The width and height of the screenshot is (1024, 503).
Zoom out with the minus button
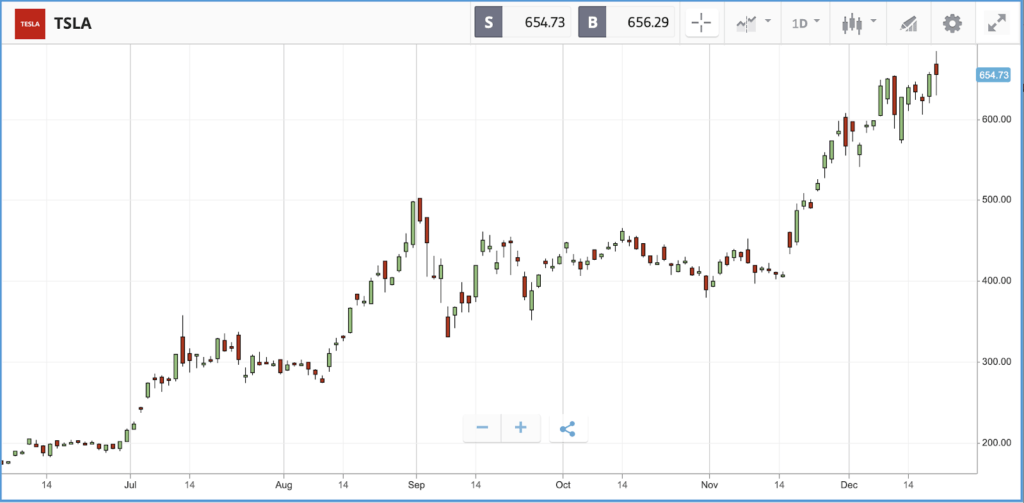483,428
